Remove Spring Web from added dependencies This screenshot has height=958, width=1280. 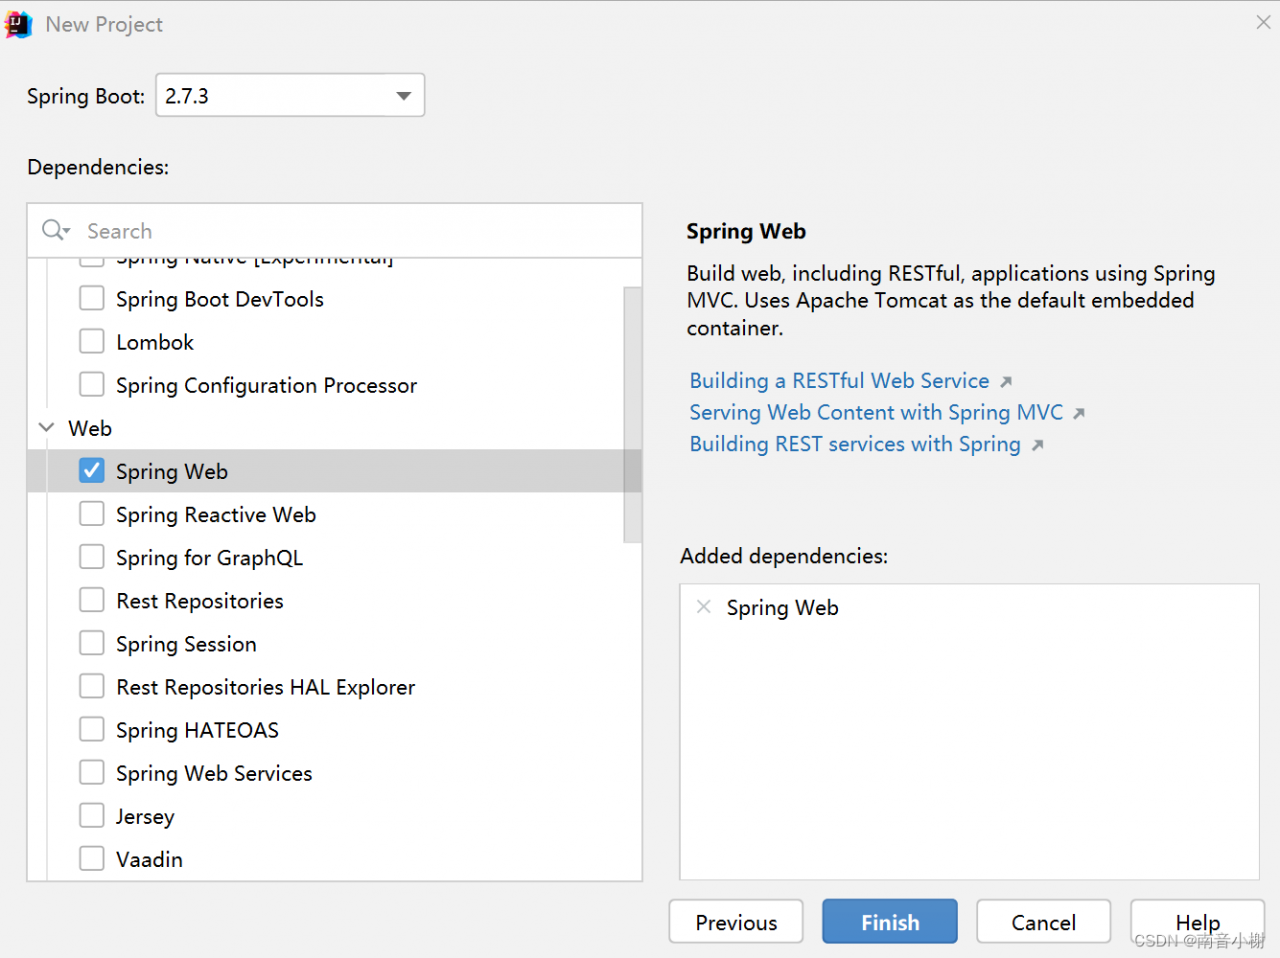[x=704, y=607]
